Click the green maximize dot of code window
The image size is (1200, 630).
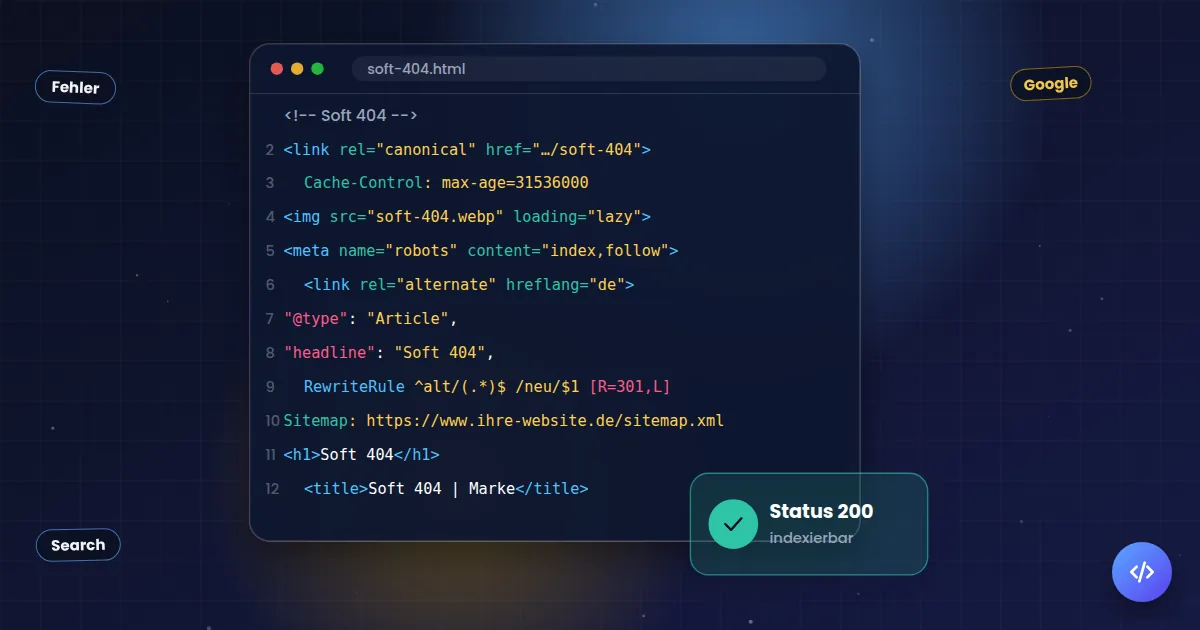(317, 69)
